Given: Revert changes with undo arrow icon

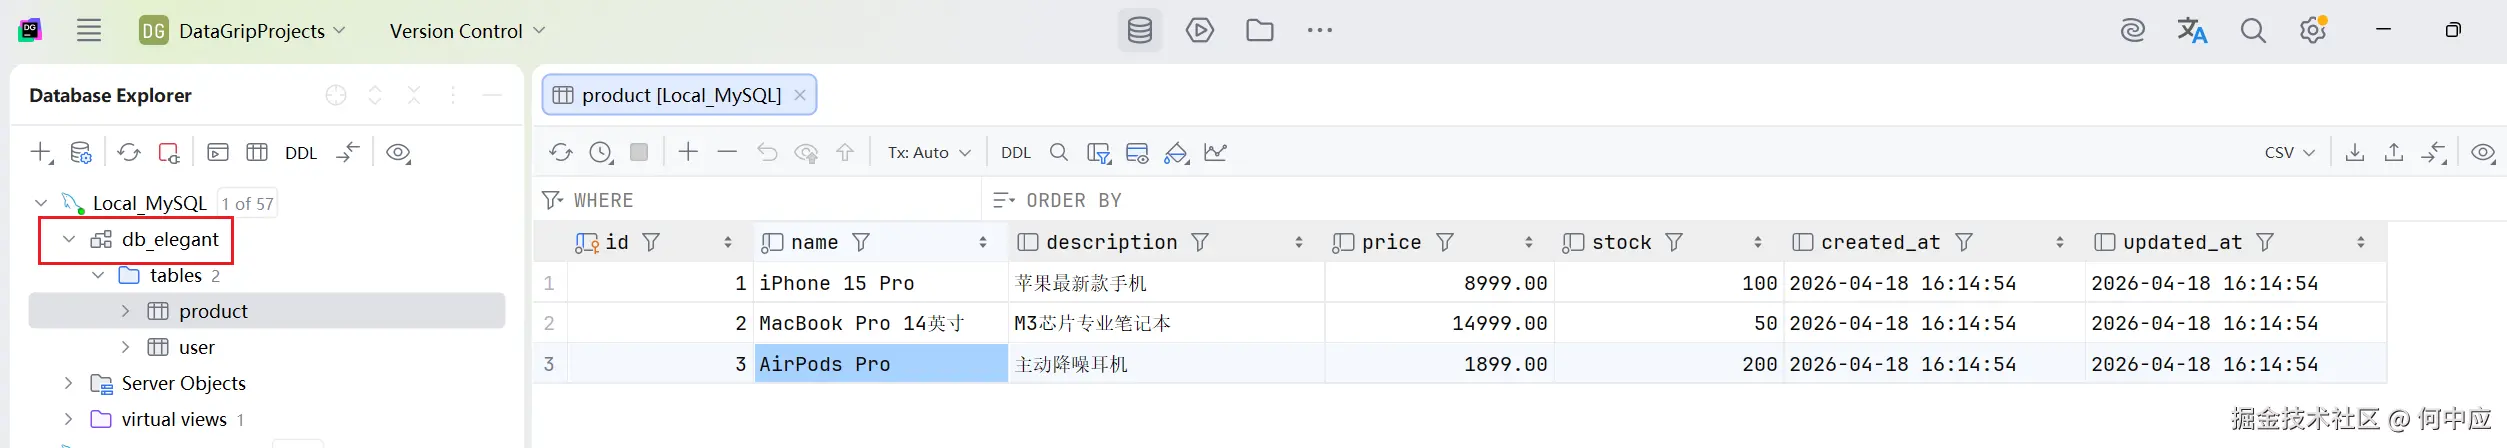Looking at the screenshot, I should 767,152.
